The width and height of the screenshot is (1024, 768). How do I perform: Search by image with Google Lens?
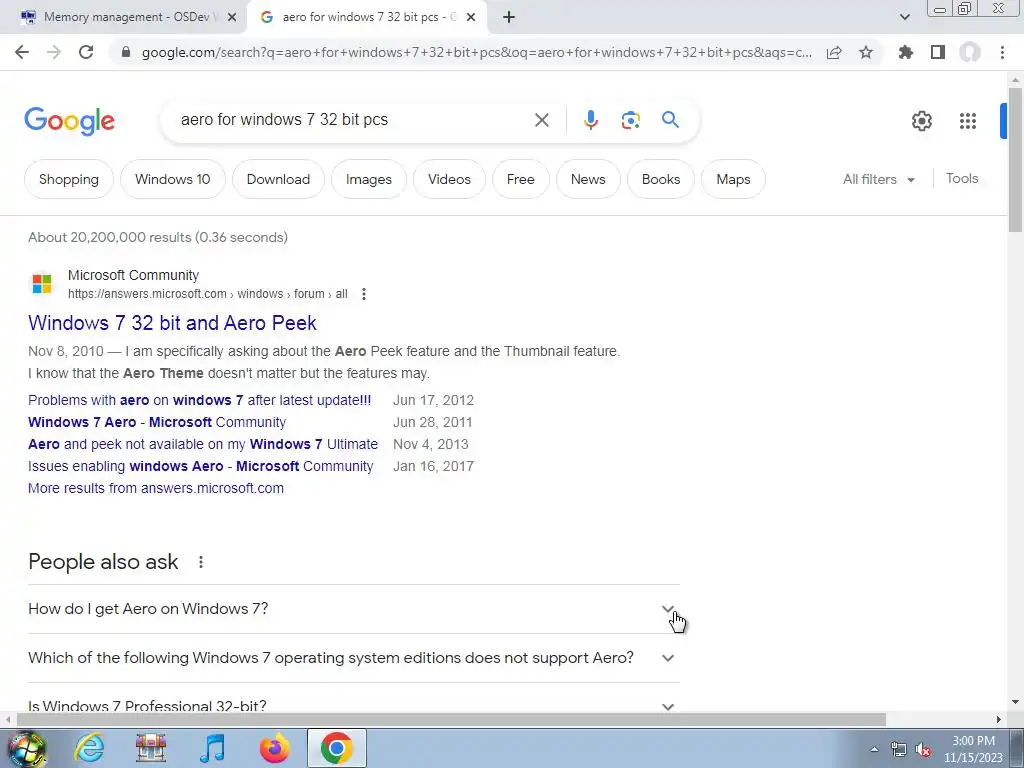[630, 120]
